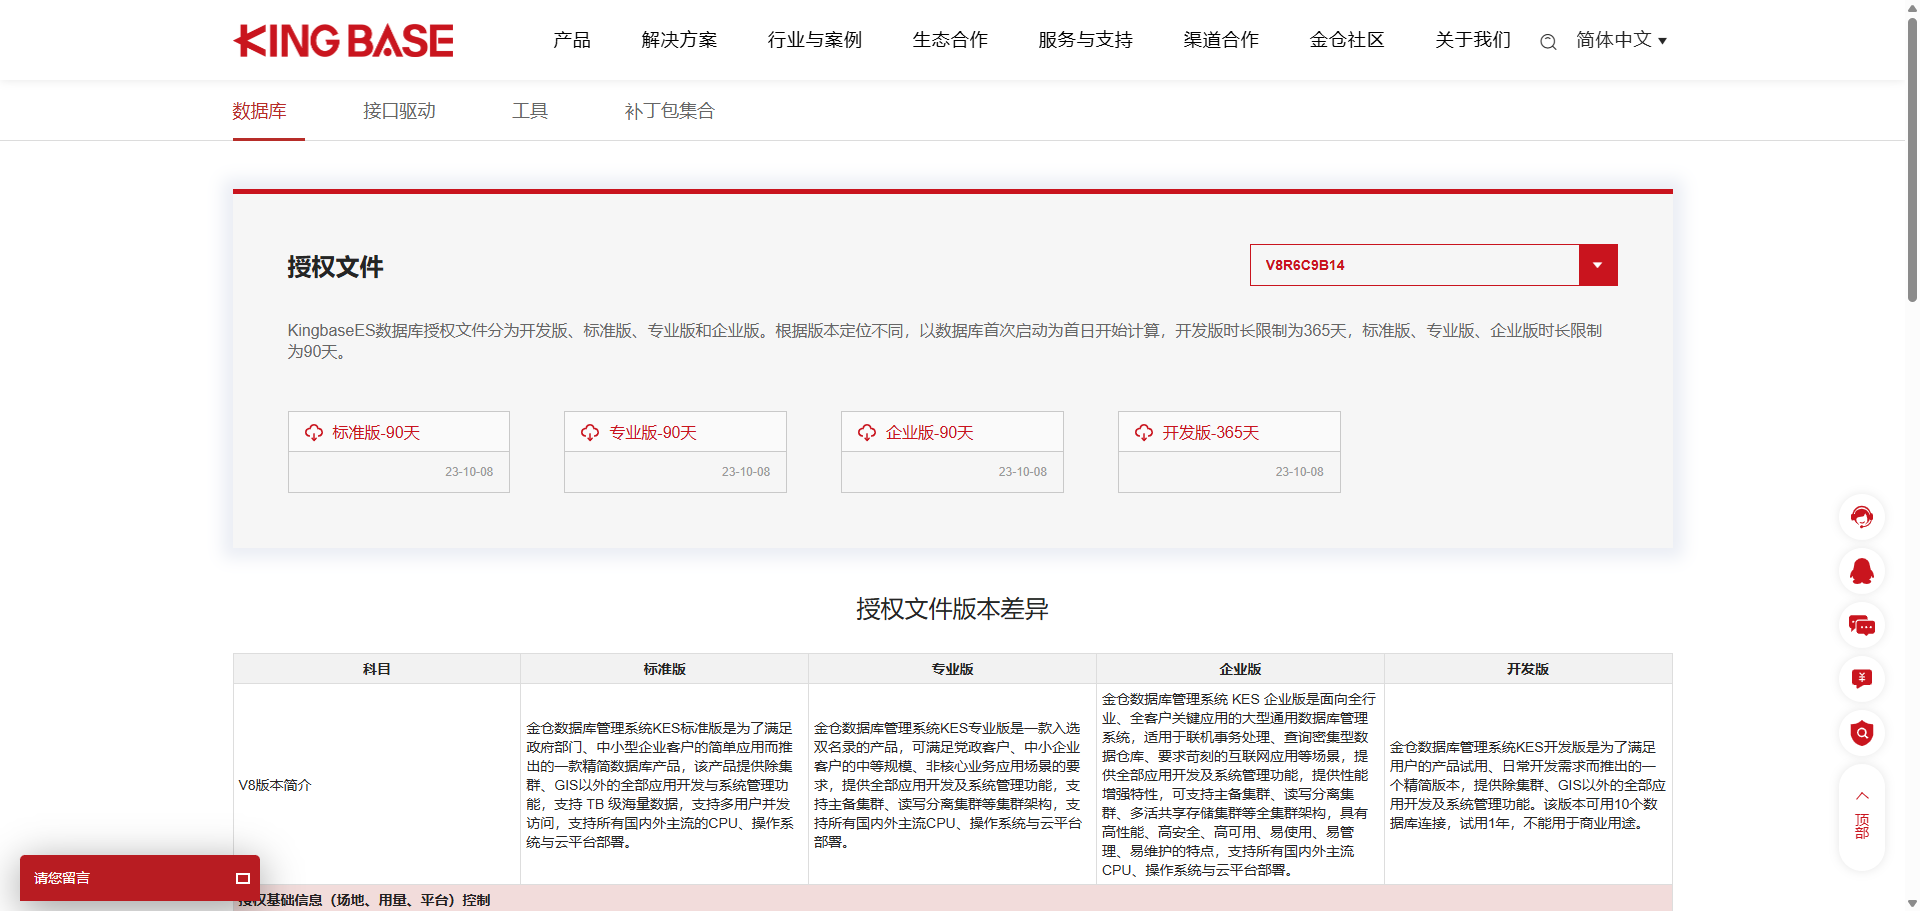Click the 授权文件版本差异 heading
Viewport: 1920px width, 911px height.
pos(952,609)
